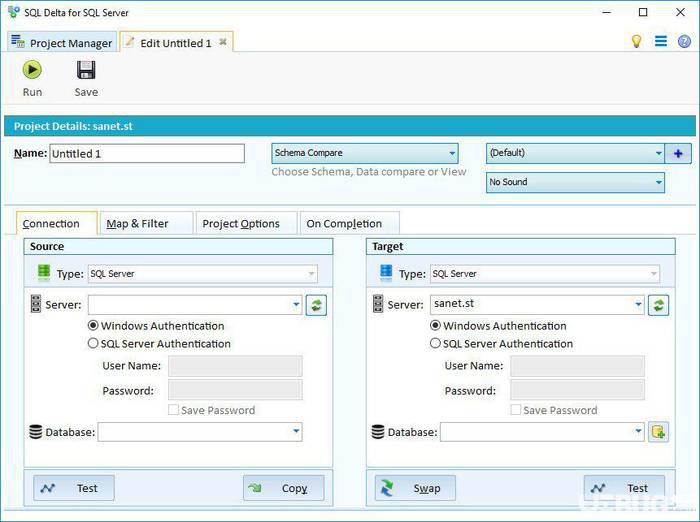Click the Copy button
The image size is (700, 522).
[283, 488]
